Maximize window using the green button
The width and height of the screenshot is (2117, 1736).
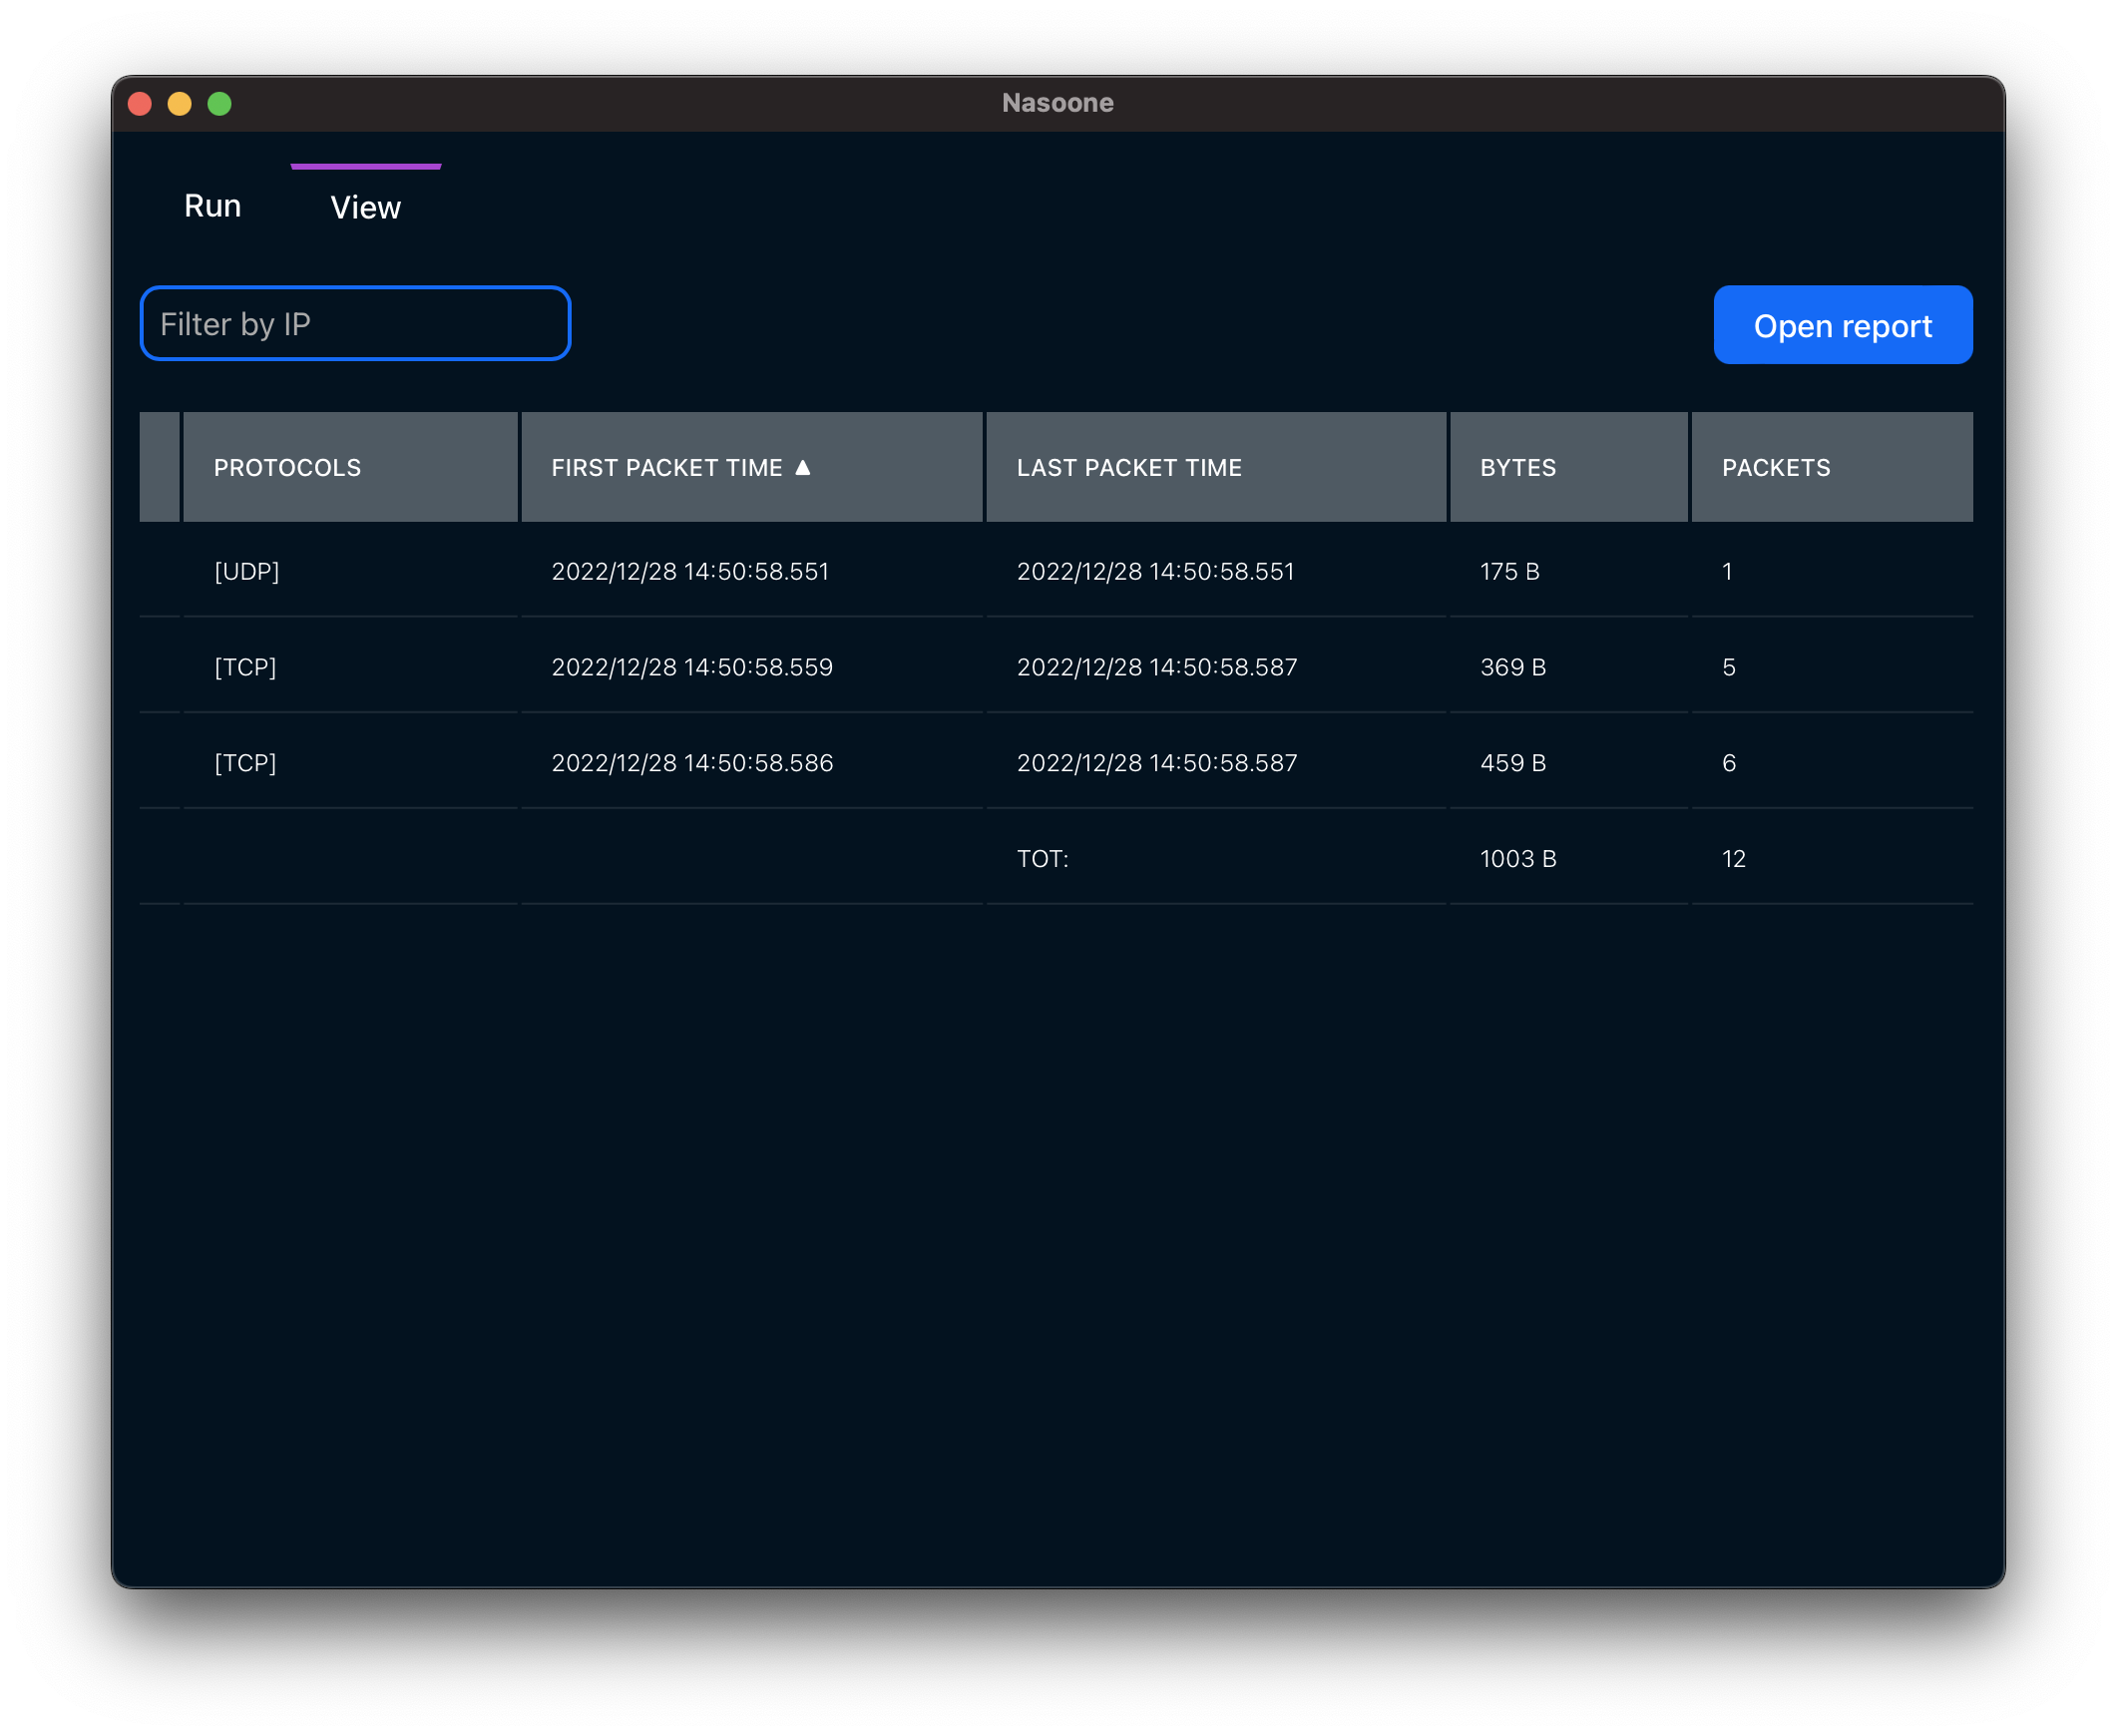(x=219, y=104)
